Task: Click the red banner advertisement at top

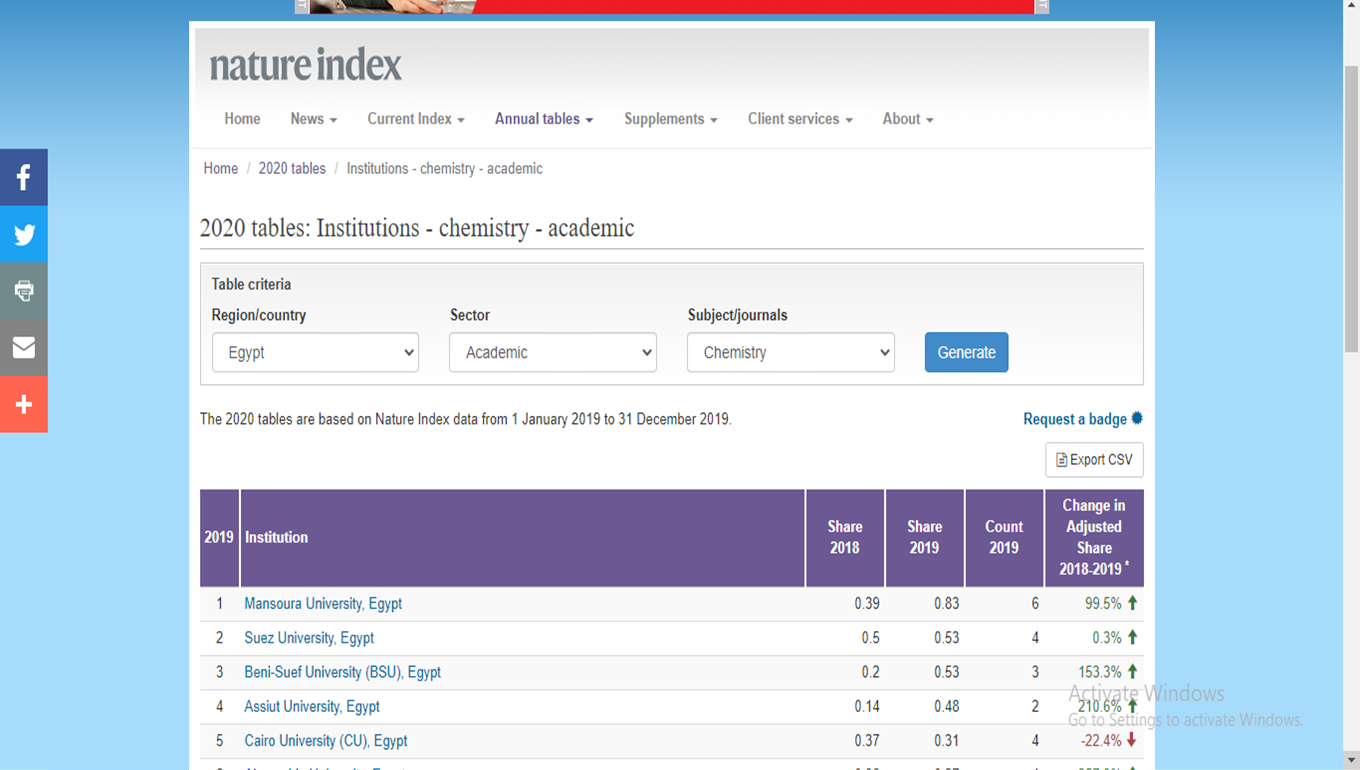Action: coord(671,6)
